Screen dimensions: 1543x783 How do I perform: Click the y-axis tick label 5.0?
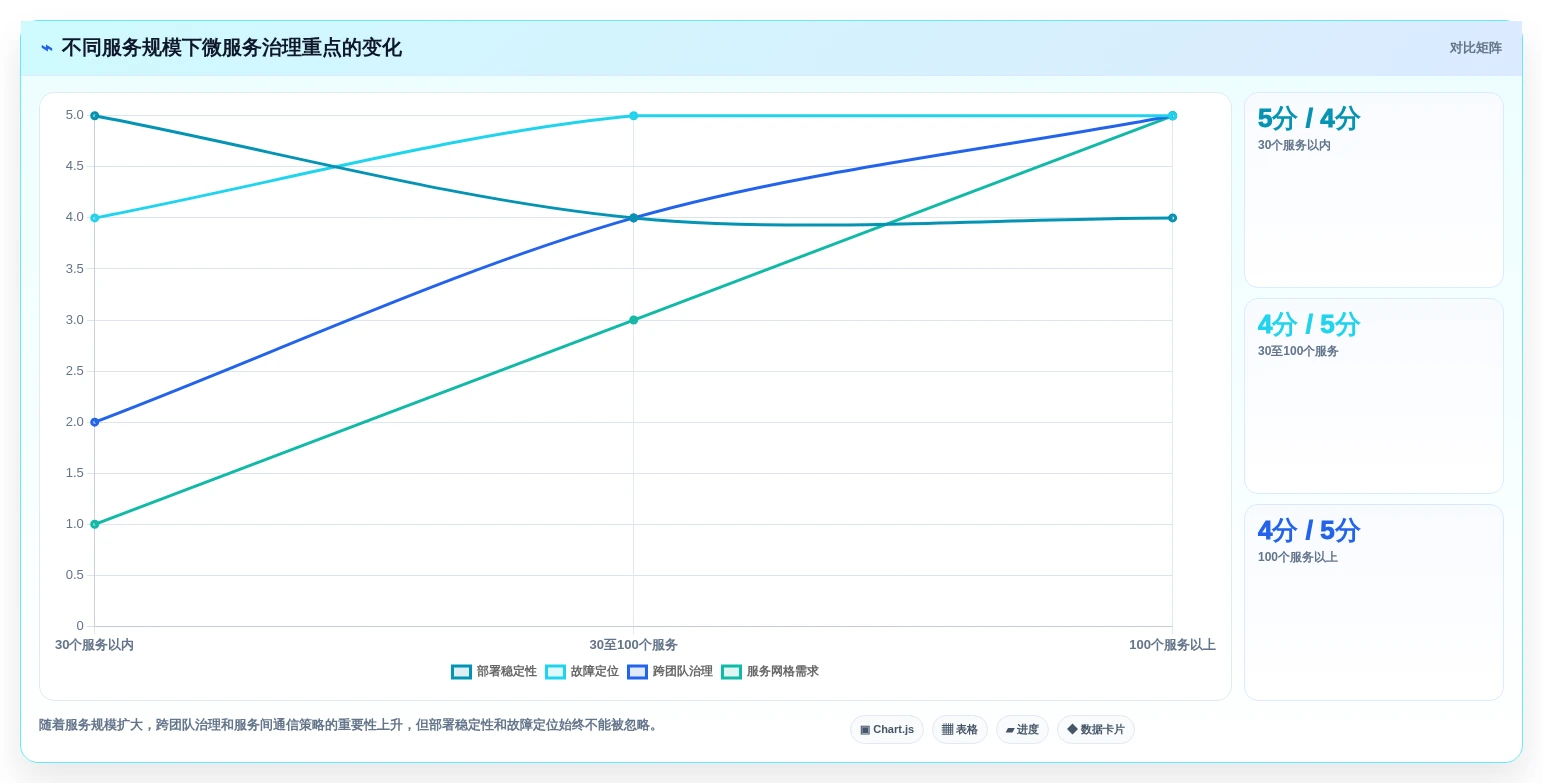click(75, 115)
